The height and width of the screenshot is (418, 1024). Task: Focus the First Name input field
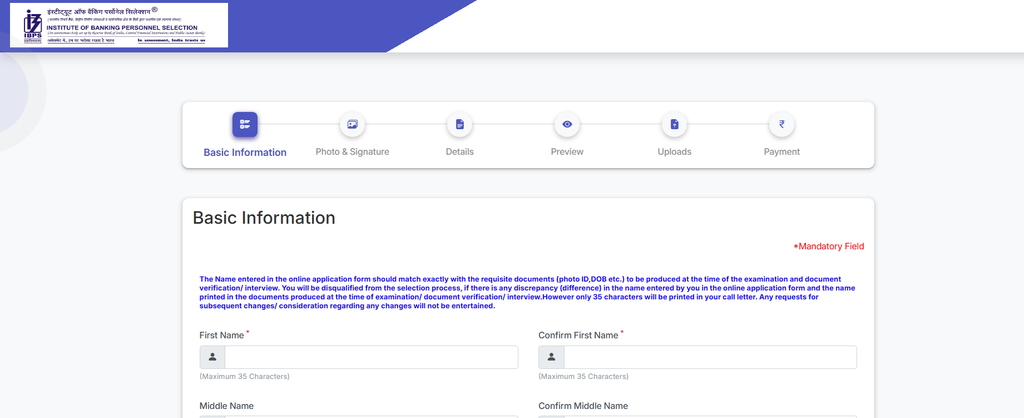[x=372, y=357]
